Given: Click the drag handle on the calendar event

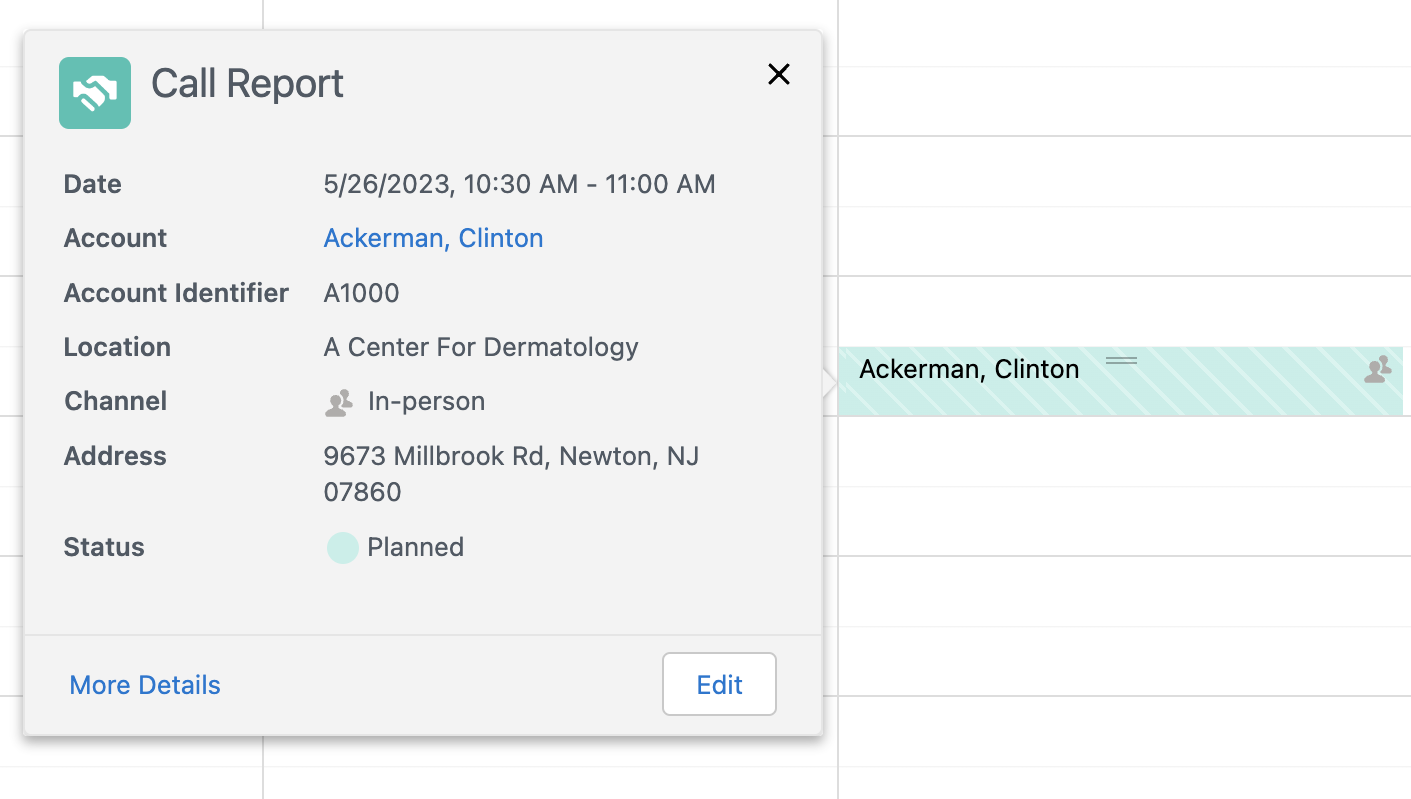Looking at the screenshot, I should tap(1121, 360).
